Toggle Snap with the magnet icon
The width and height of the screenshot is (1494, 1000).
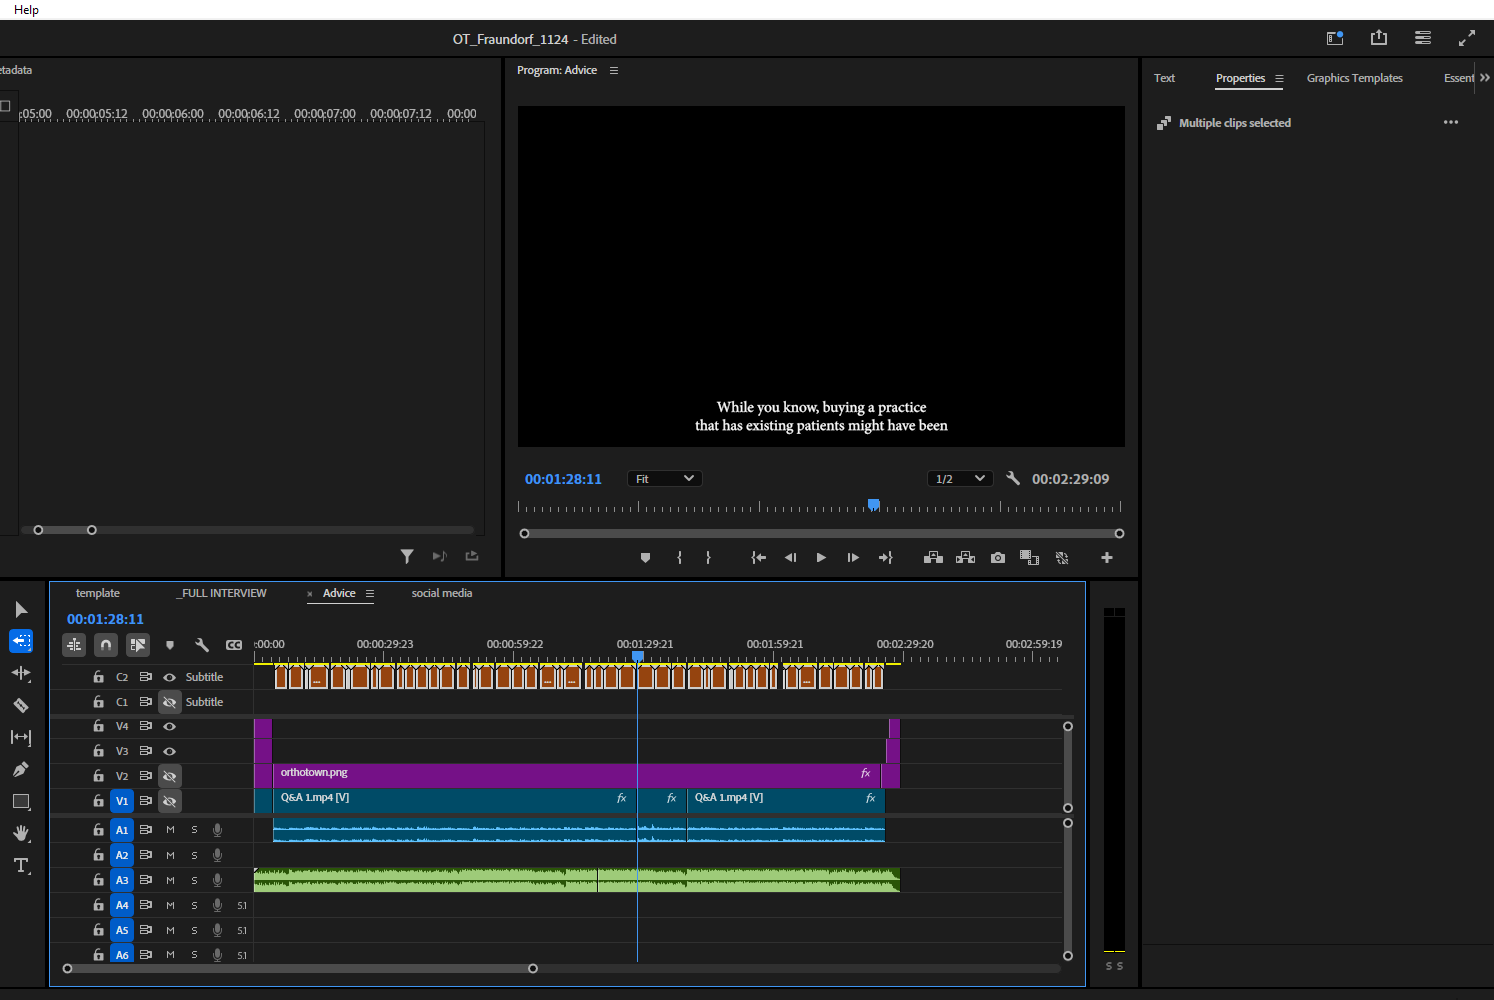pos(105,645)
